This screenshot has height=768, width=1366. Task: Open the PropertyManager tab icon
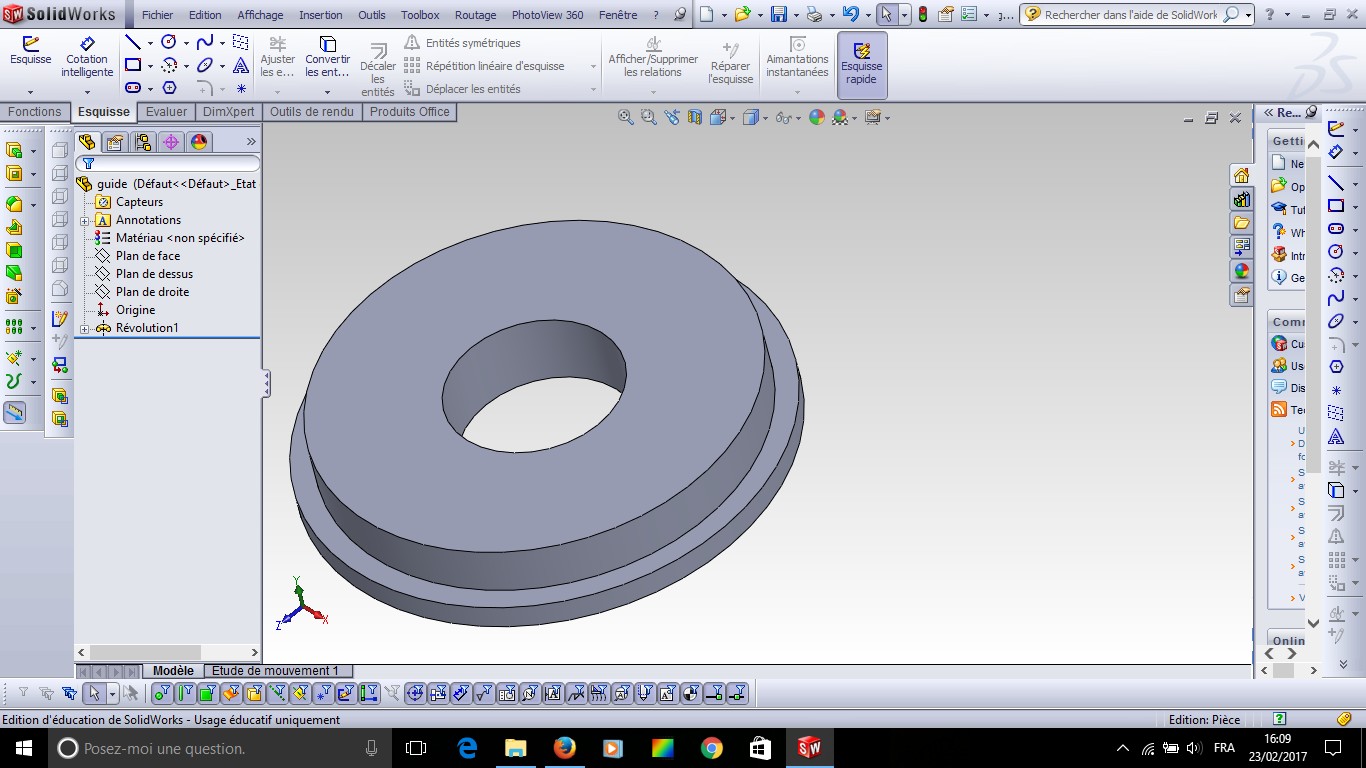click(x=115, y=142)
